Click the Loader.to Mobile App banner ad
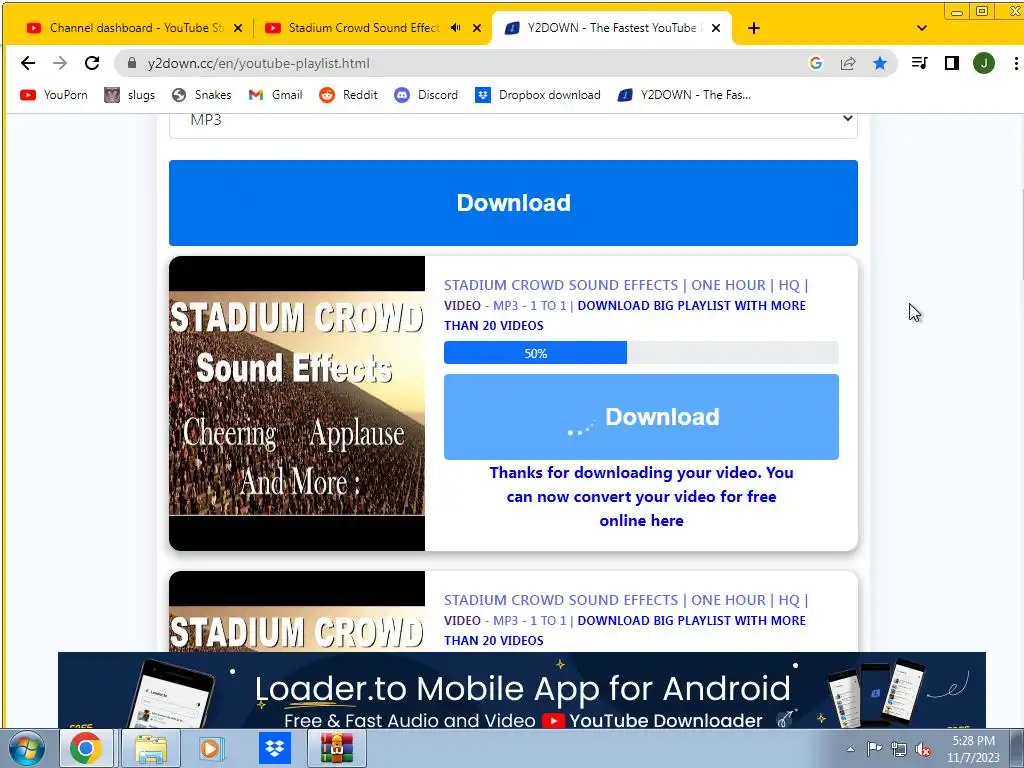The image size is (1024, 768). pyautogui.click(x=522, y=690)
